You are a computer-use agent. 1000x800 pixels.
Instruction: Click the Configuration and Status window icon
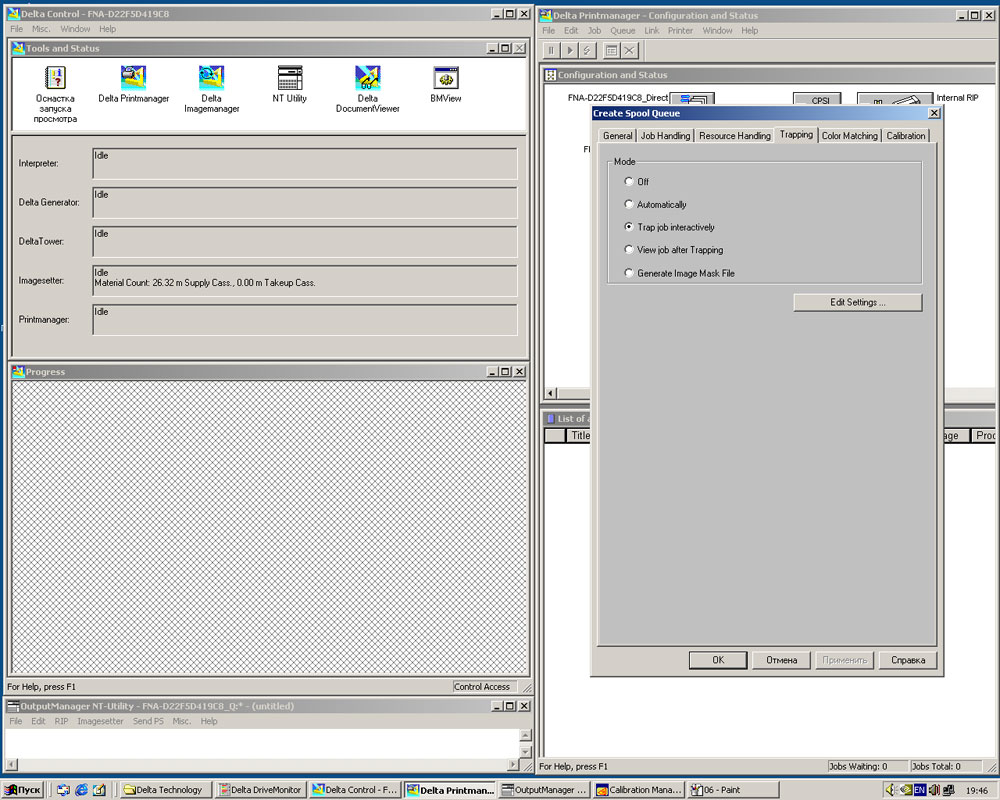(550, 75)
